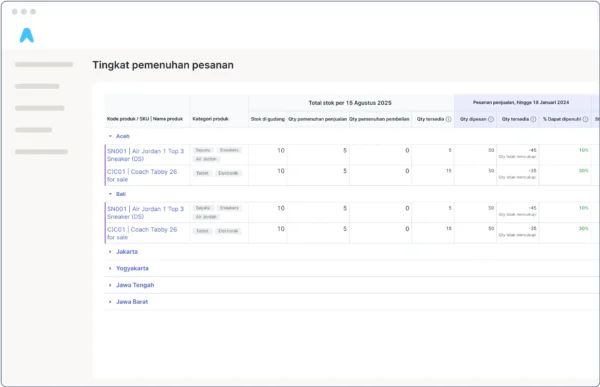The image size is (600, 387).
Task: Open info icon for Qty tersedia in Pesanan penjualan
Action: [533, 119]
